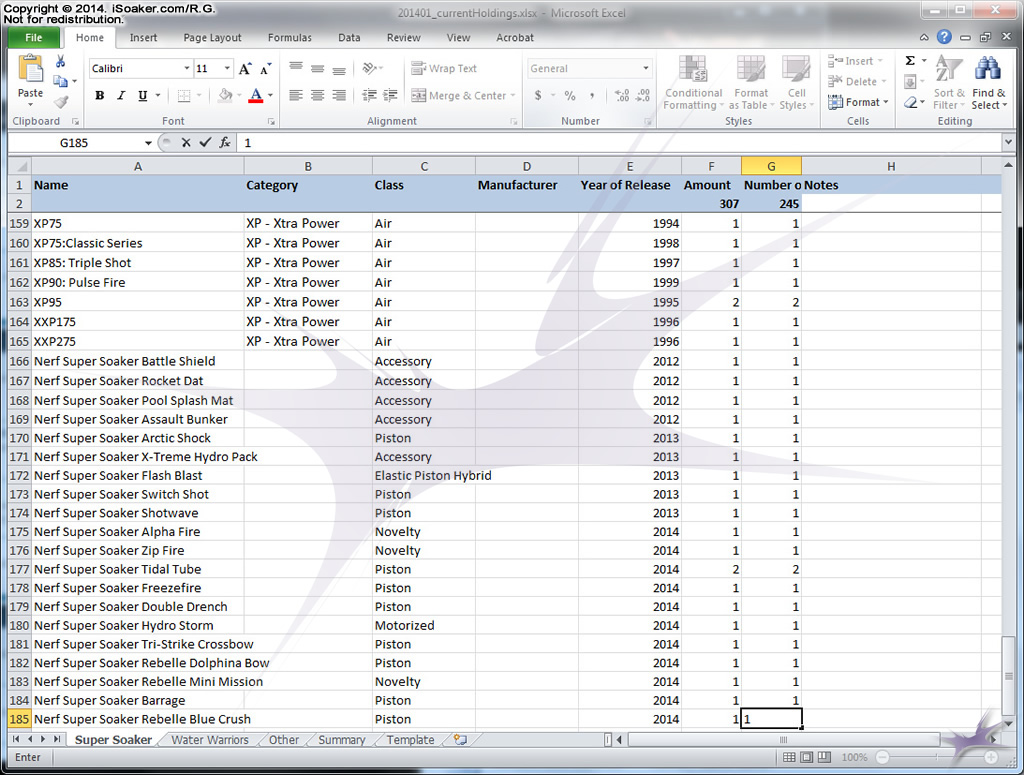Apply Comma Style number format
The image size is (1024, 775).
pyautogui.click(x=592, y=95)
